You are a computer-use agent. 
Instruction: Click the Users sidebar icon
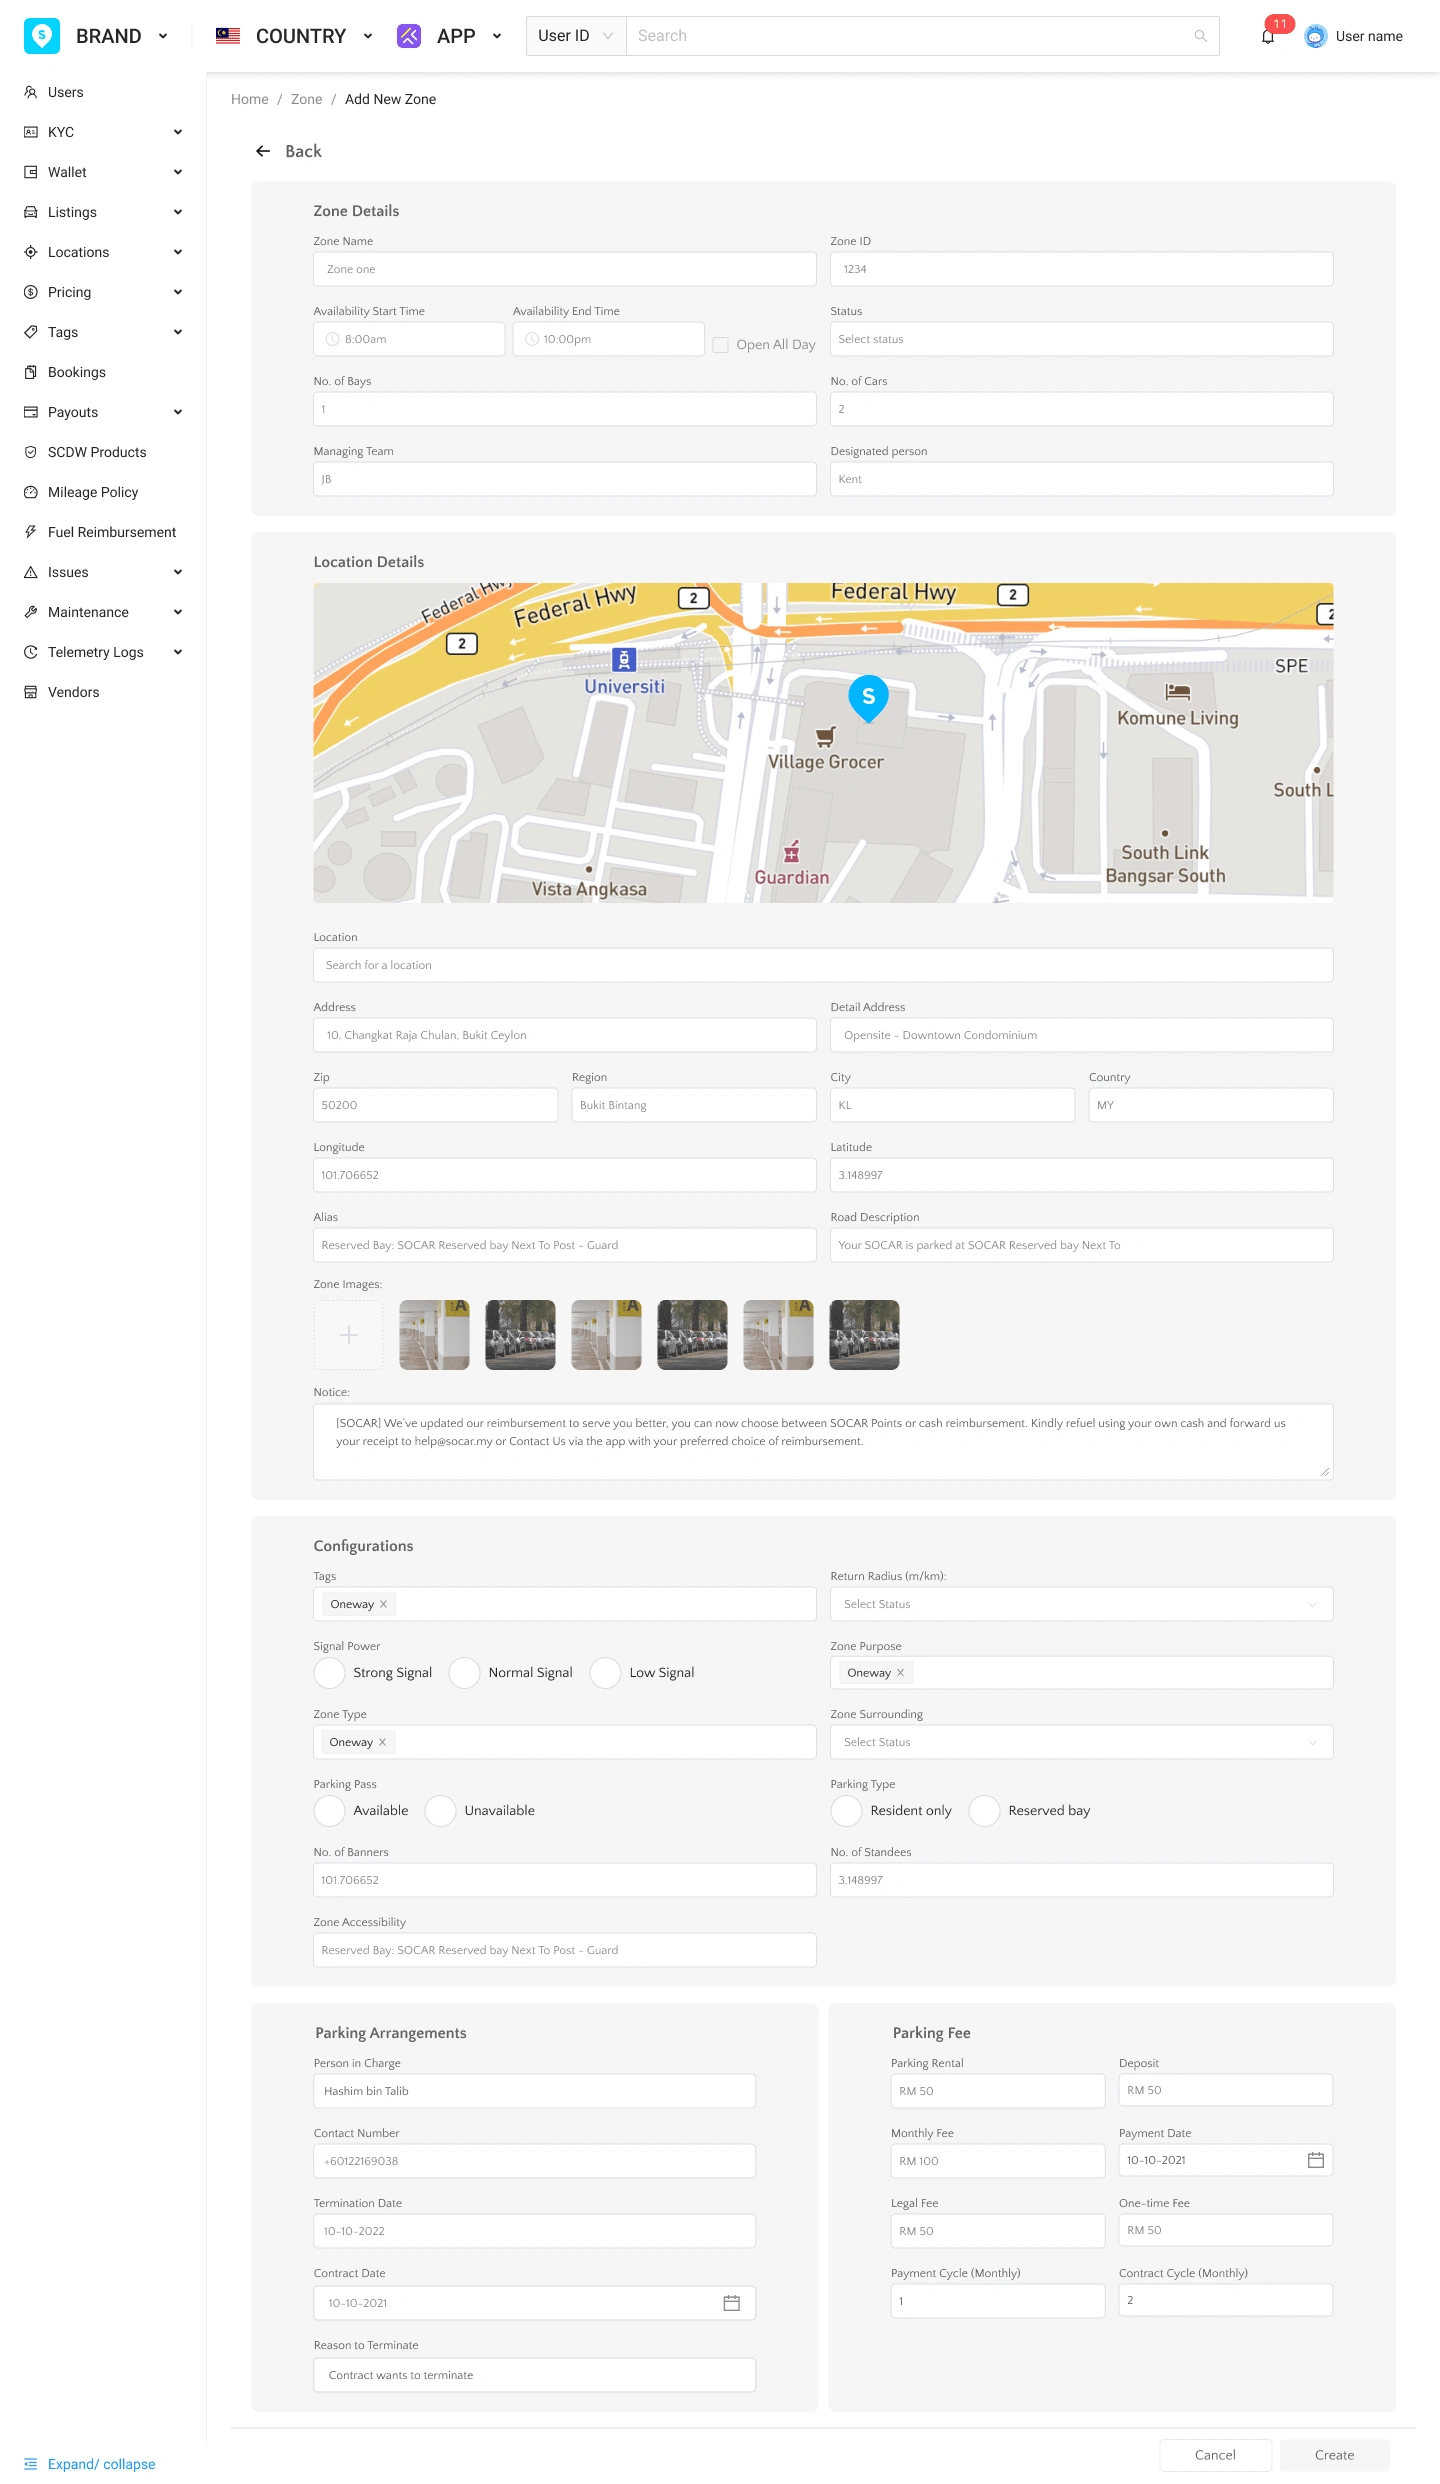31,92
